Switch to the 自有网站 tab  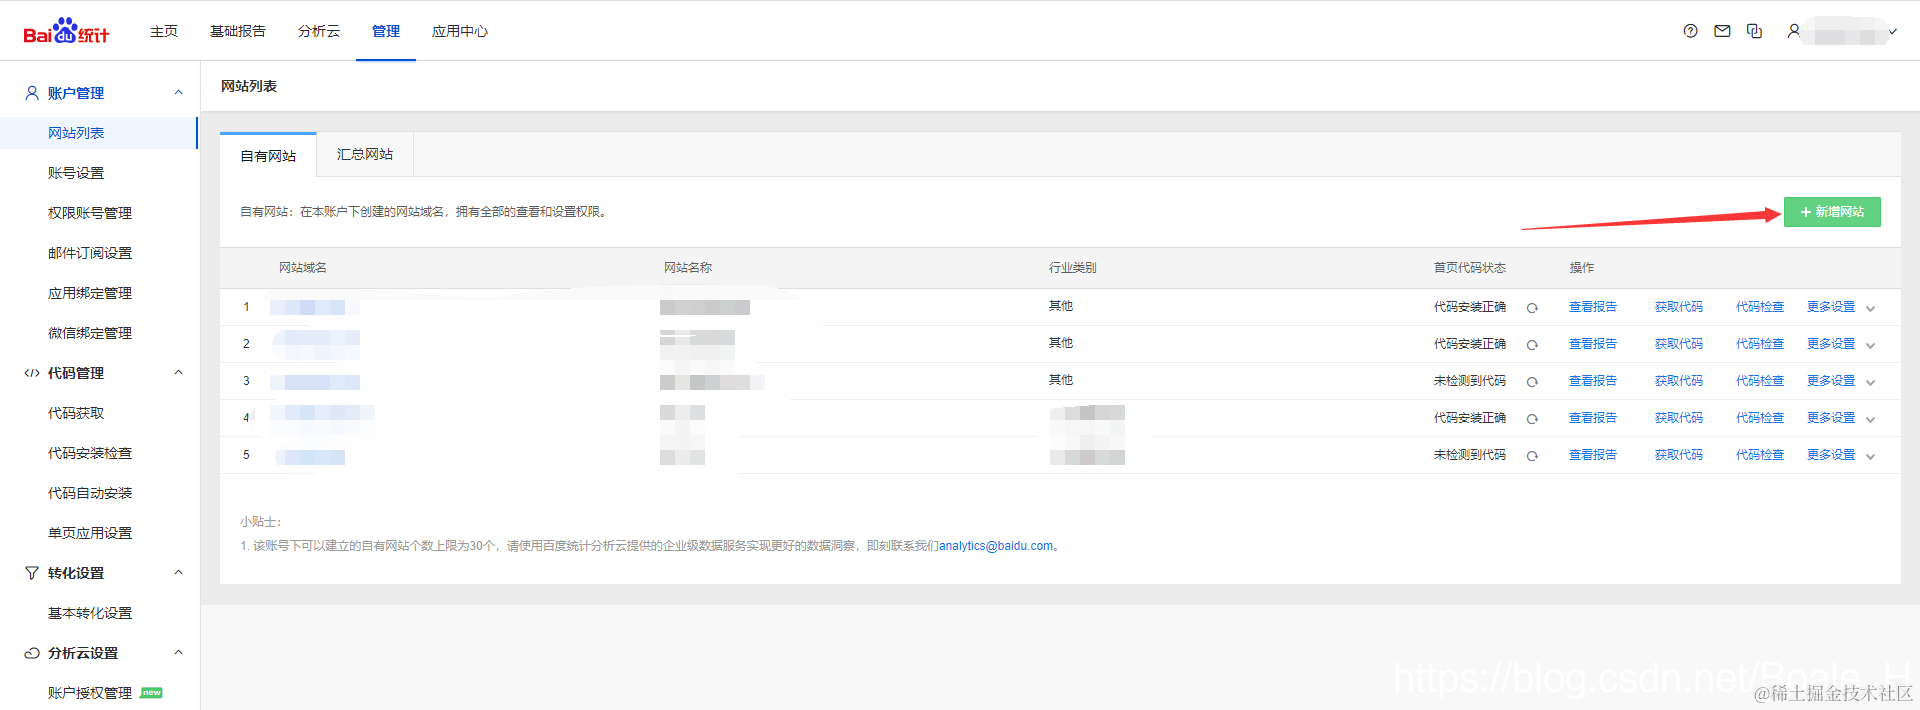coord(268,156)
